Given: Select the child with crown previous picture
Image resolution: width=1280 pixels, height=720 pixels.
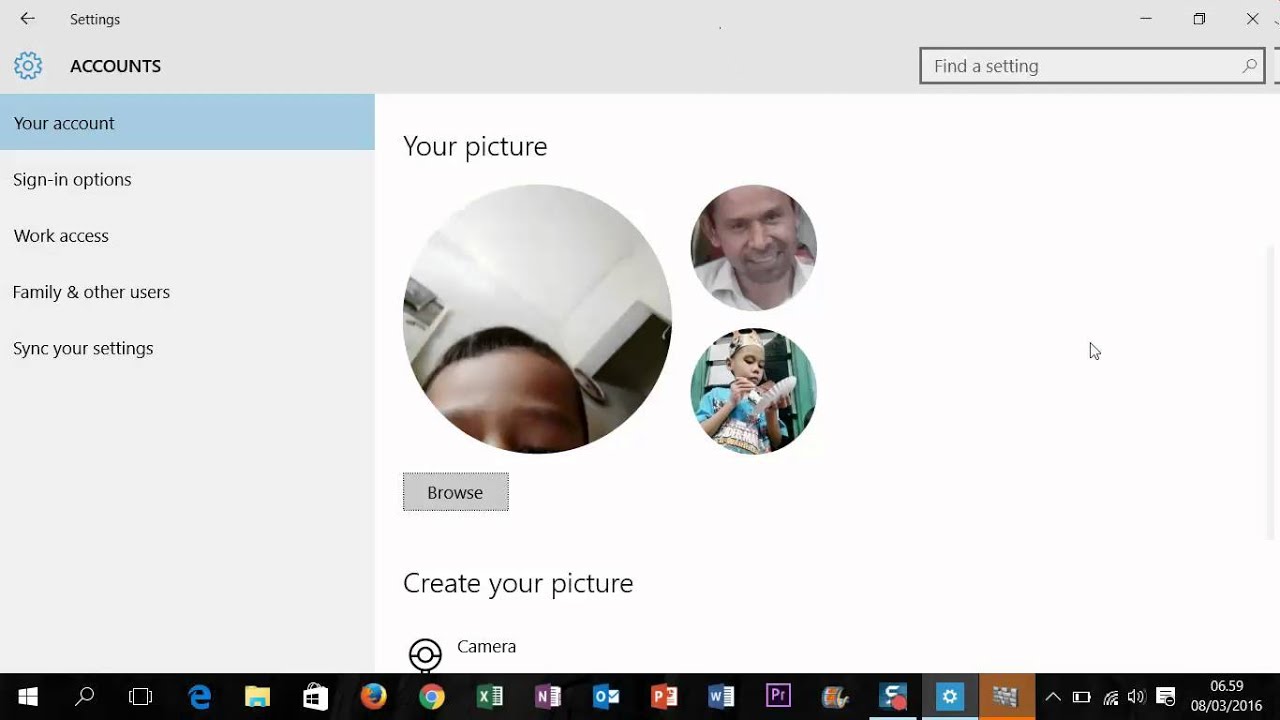Looking at the screenshot, I should click(x=754, y=391).
